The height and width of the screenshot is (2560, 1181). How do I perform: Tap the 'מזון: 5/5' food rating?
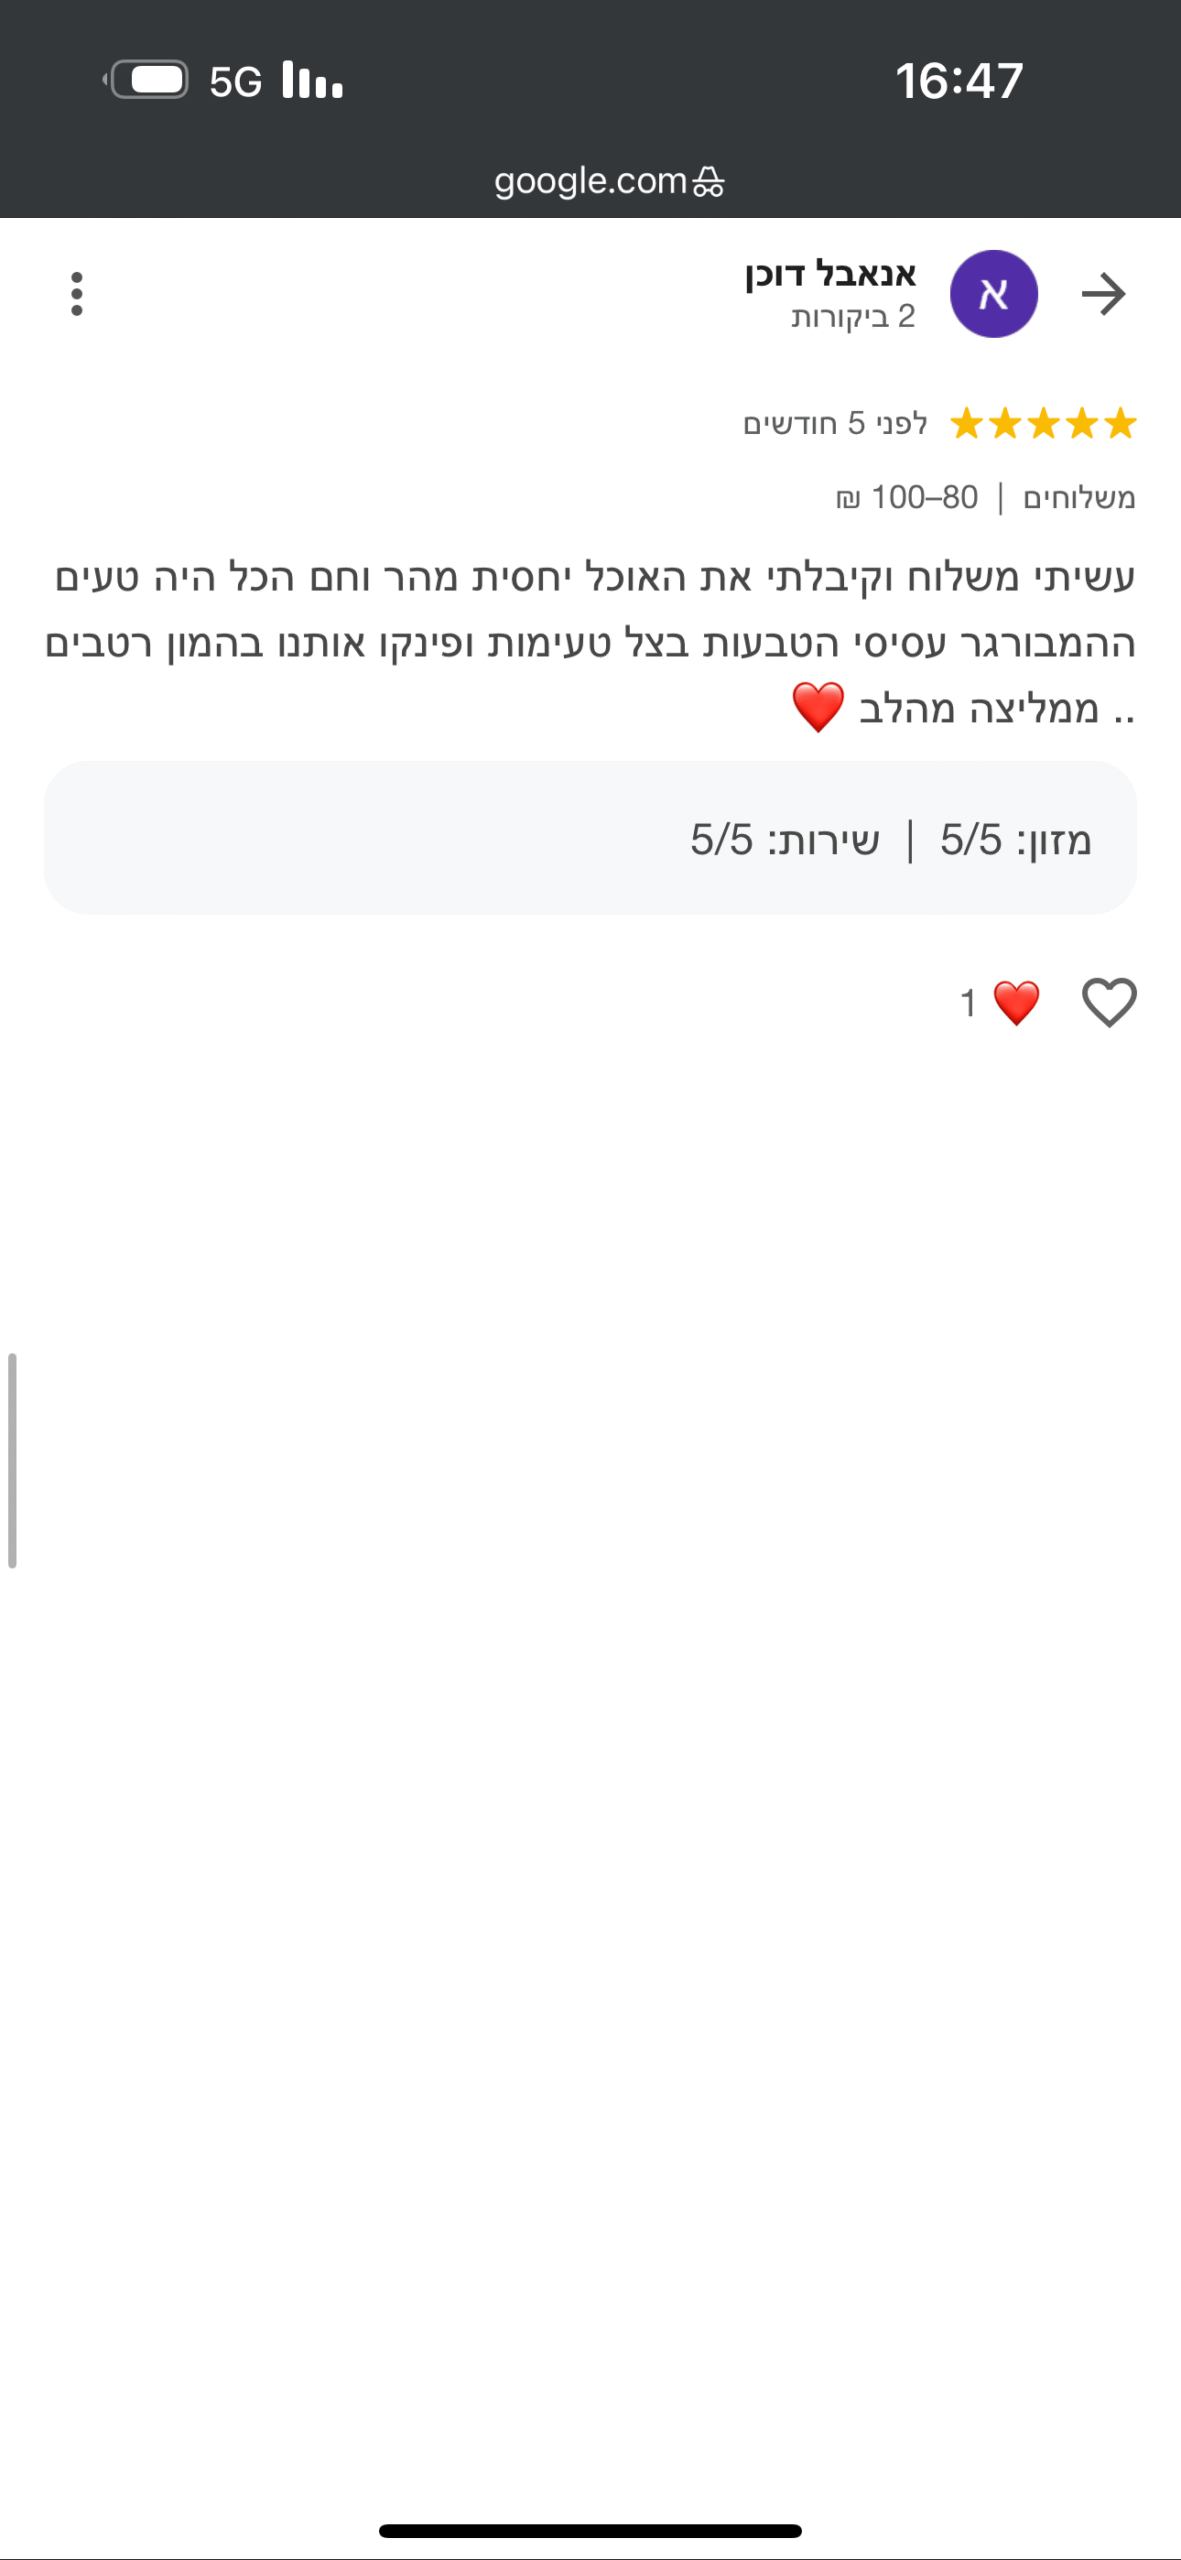coord(1015,840)
